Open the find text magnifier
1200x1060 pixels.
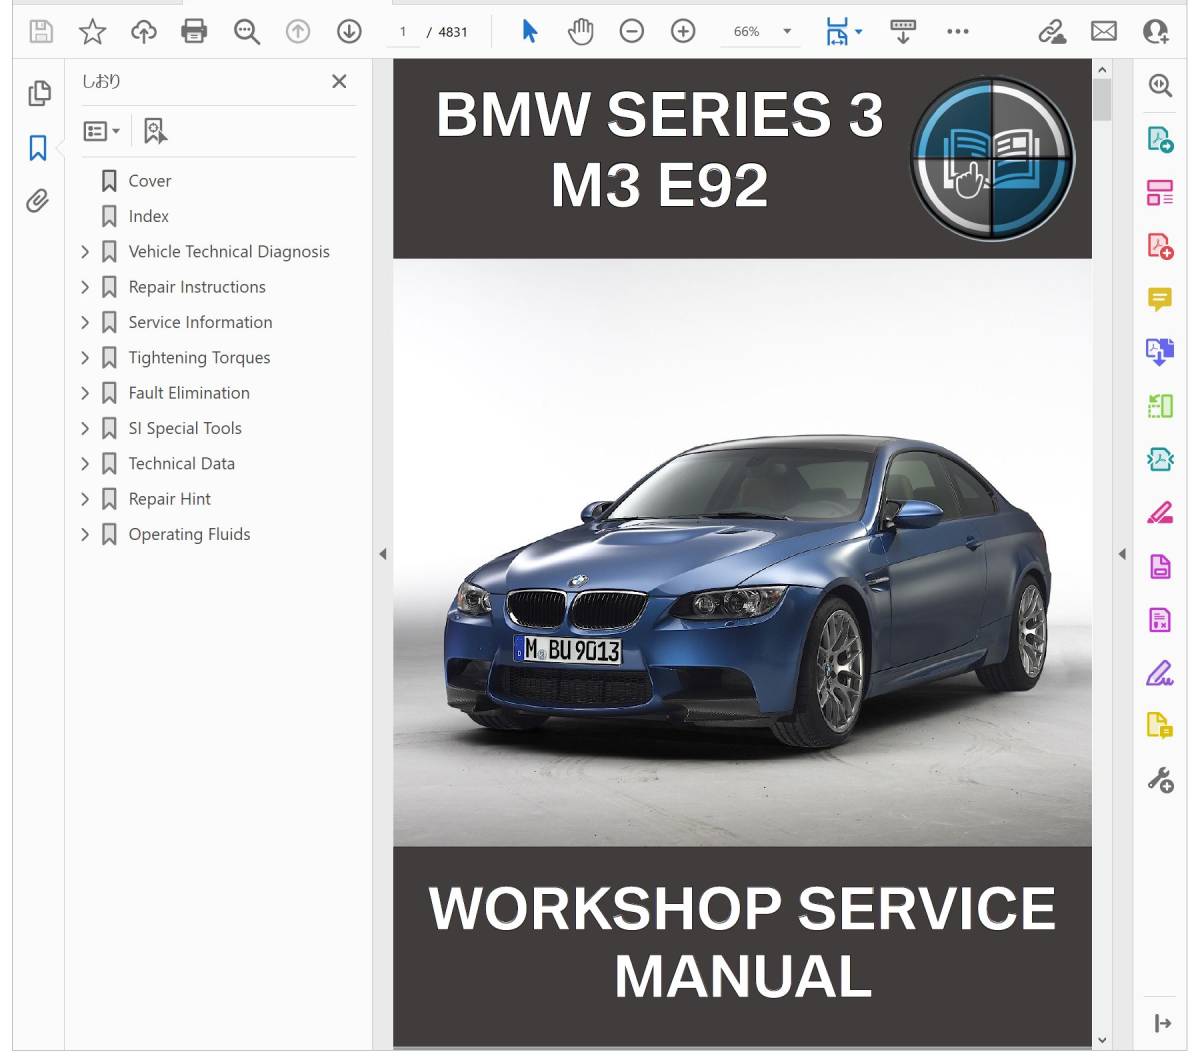tap(246, 32)
